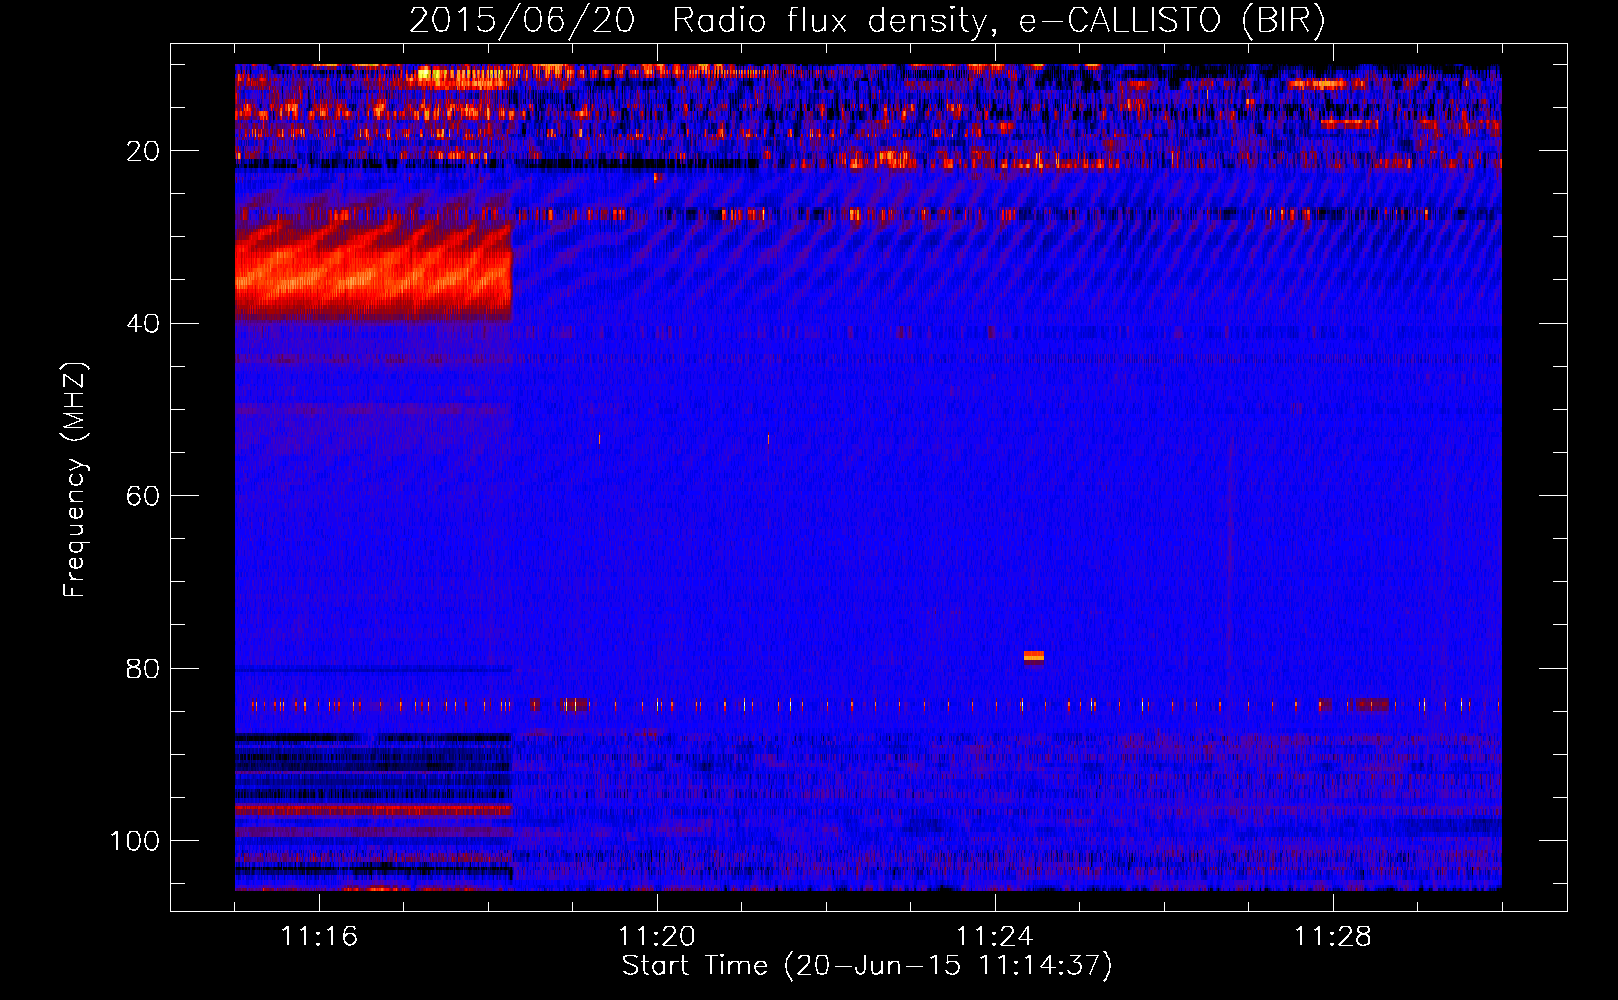Click the plot title mentioning e-CALLISTO (BIR)

[x=867, y=20]
